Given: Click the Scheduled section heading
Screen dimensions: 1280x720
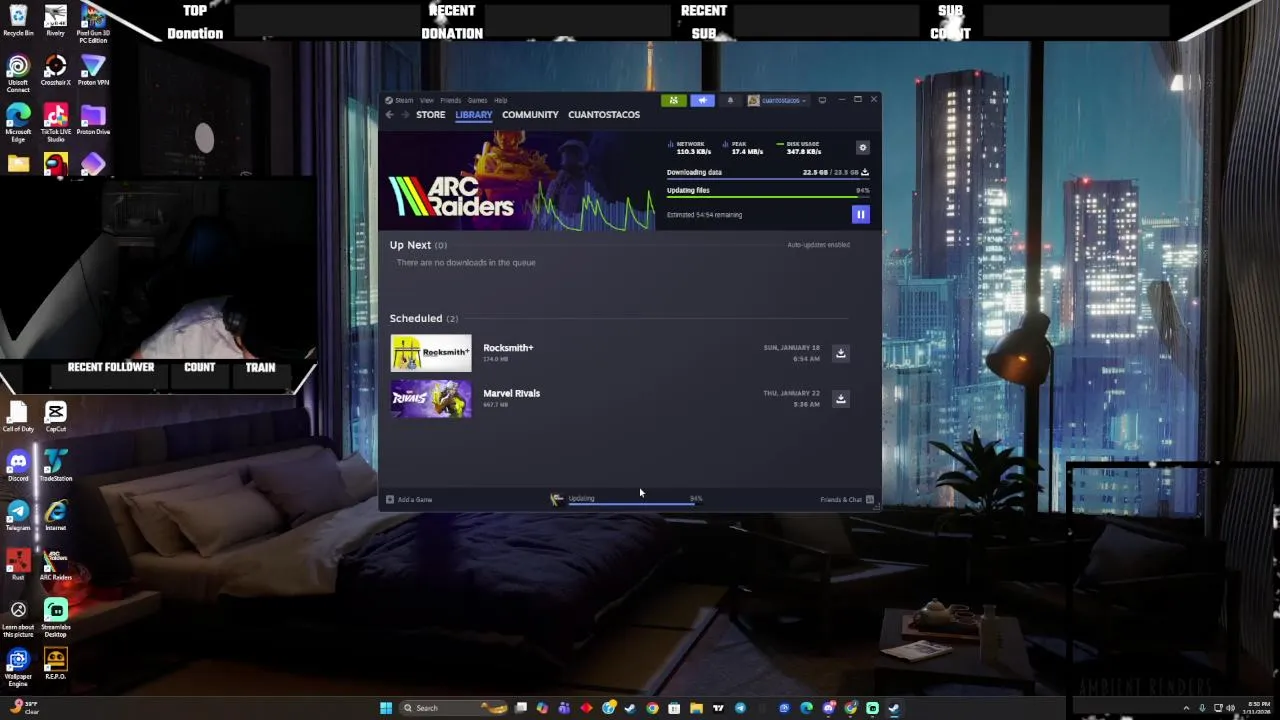Looking at the screenshot, I should [x=424, y=318].
